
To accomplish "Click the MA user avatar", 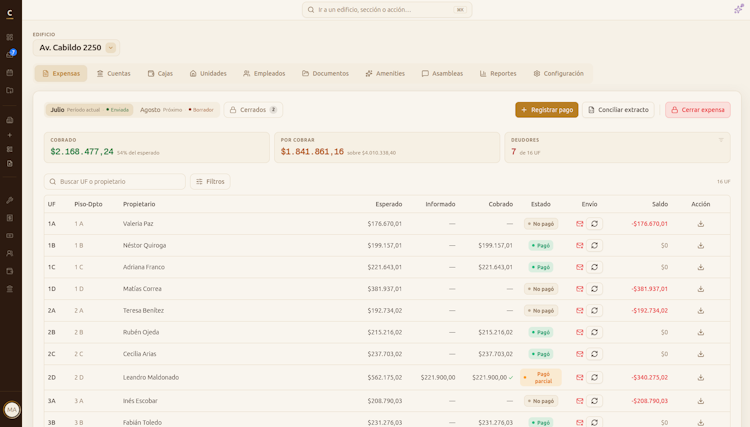I will click(x=11, y=409).
